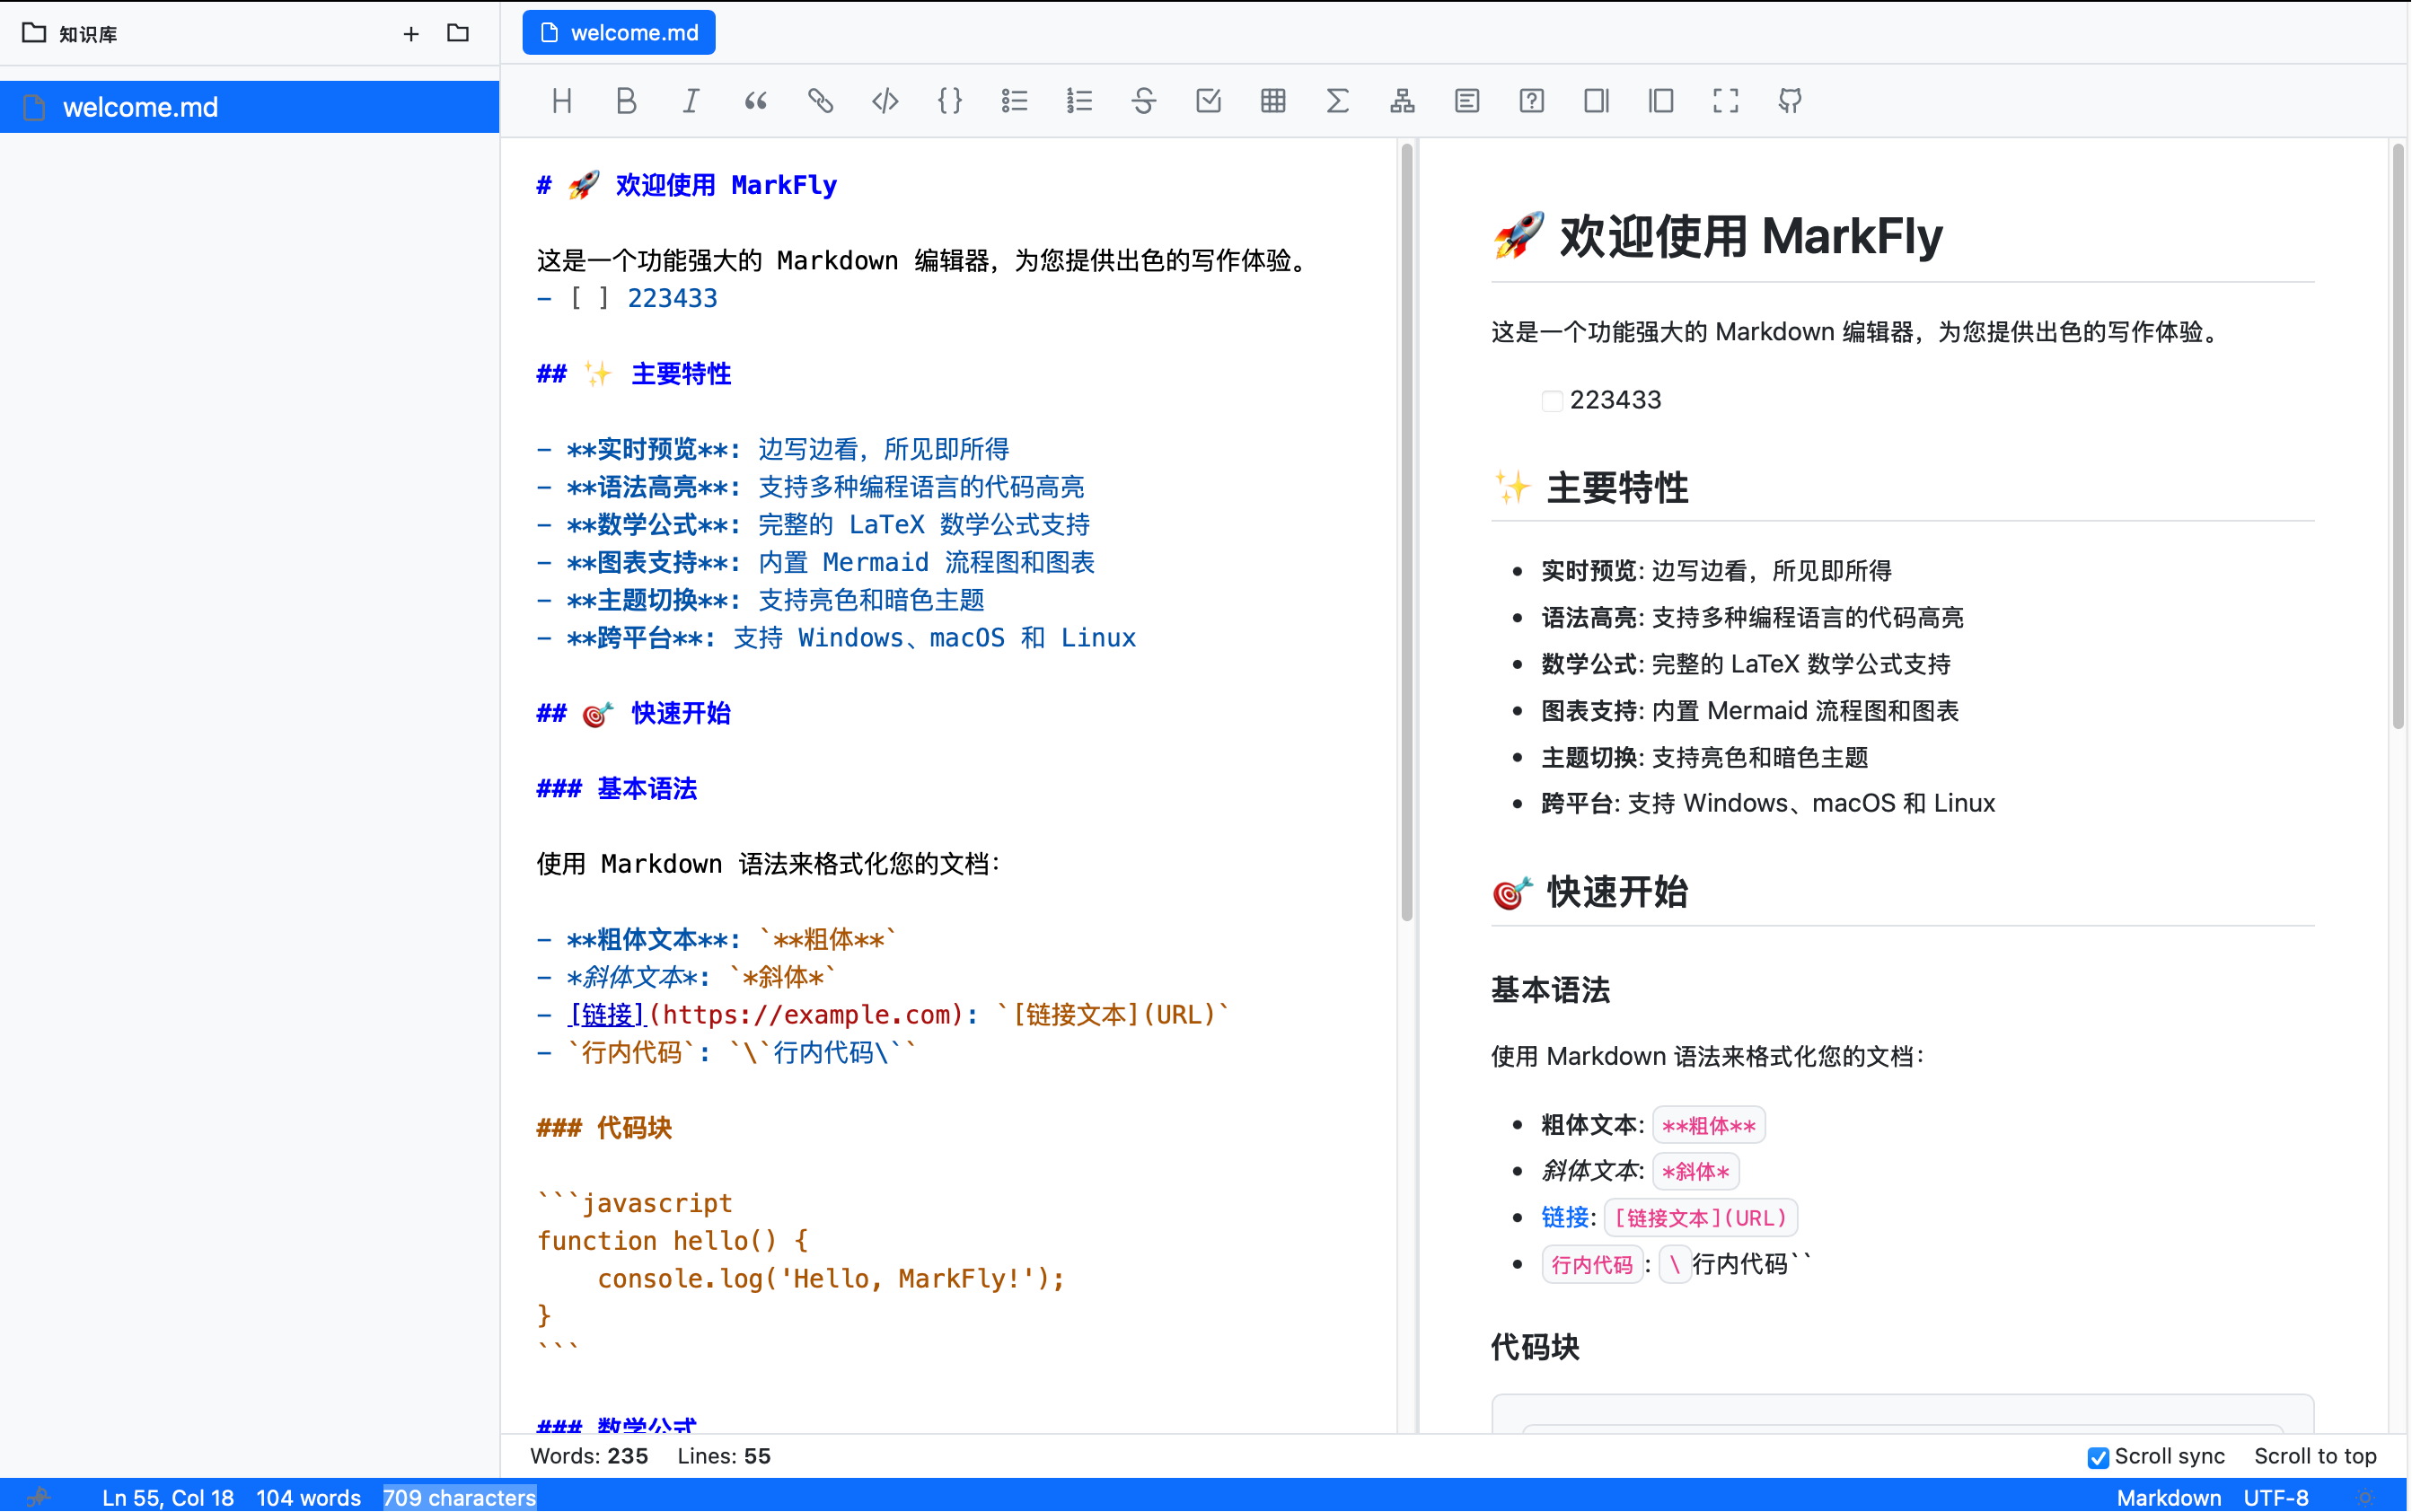Click the 快速开始 heading in the preview
The height and width of the screenshot is (1512, 2412).
[x=1617, y=892]
